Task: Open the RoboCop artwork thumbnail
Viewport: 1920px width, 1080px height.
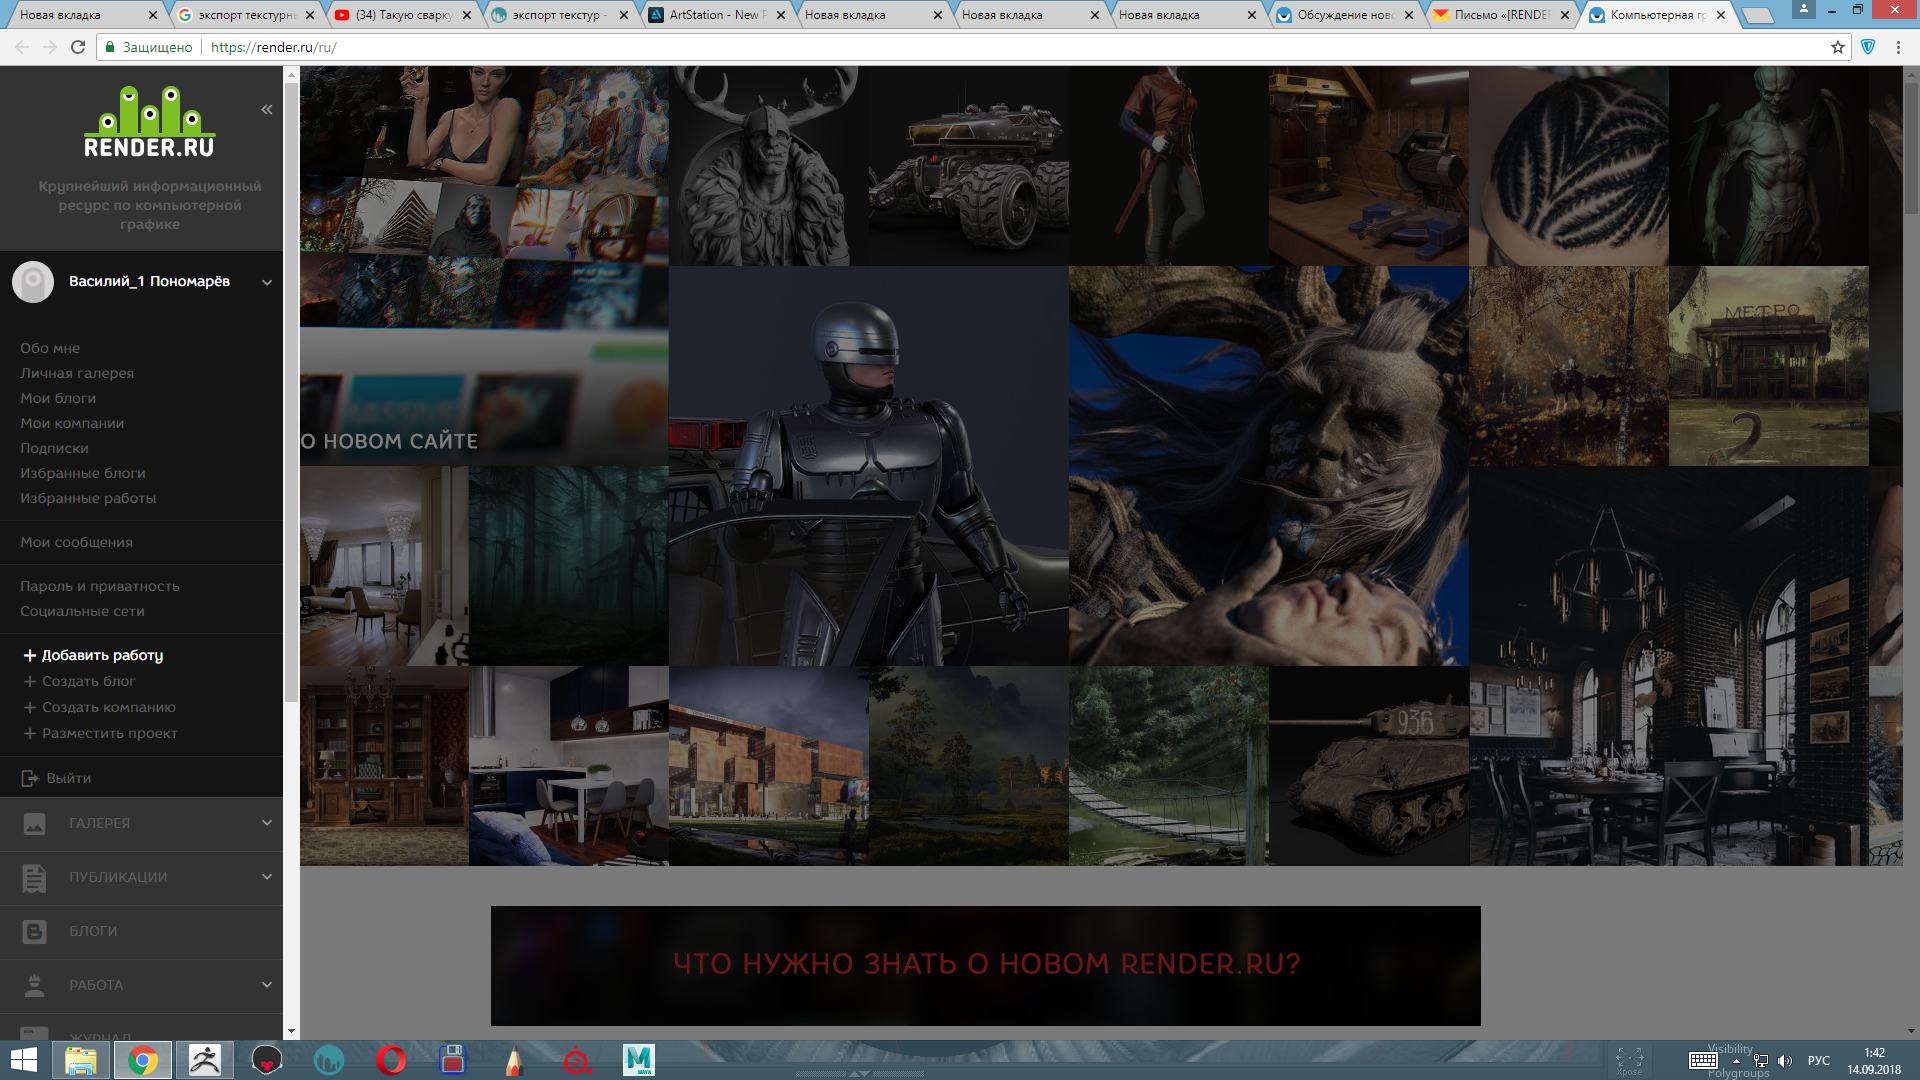Action: 868,466
